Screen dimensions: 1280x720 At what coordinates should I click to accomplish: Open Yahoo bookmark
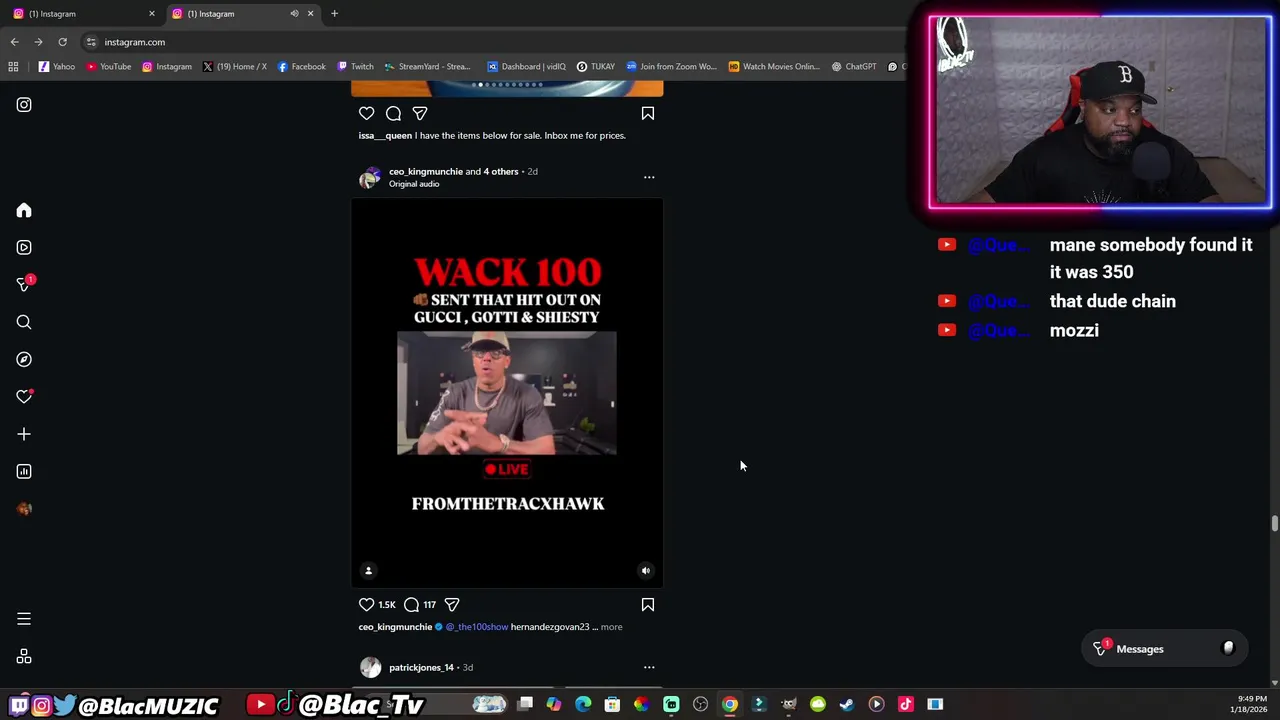[x=56, y=67]
